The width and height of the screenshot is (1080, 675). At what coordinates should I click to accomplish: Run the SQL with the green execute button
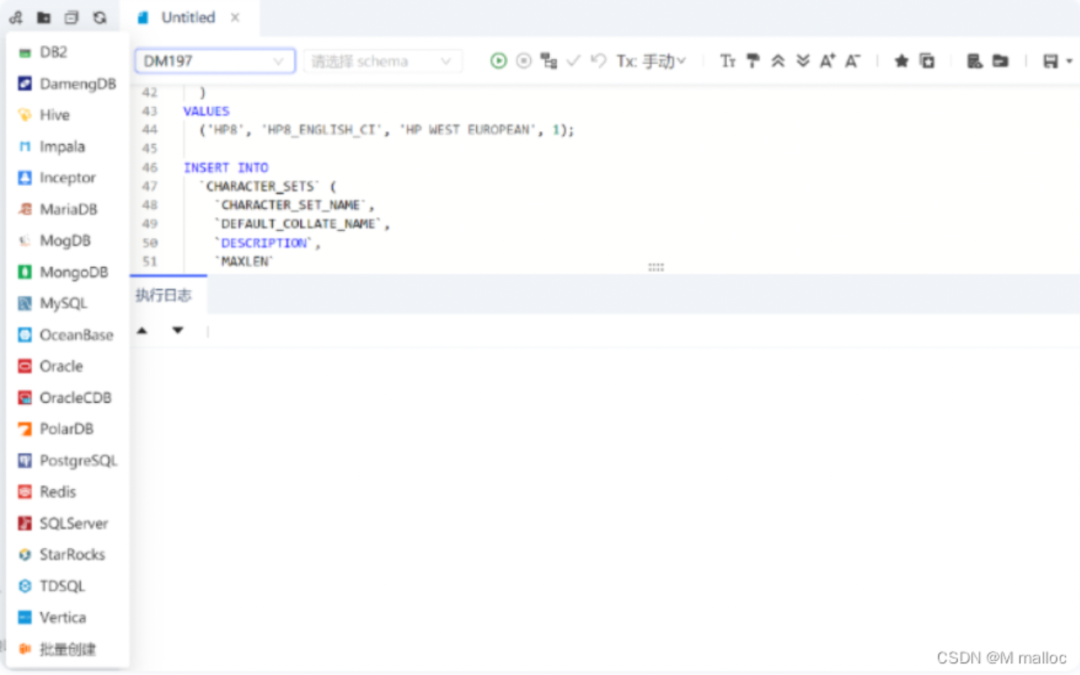pos(498,61)
